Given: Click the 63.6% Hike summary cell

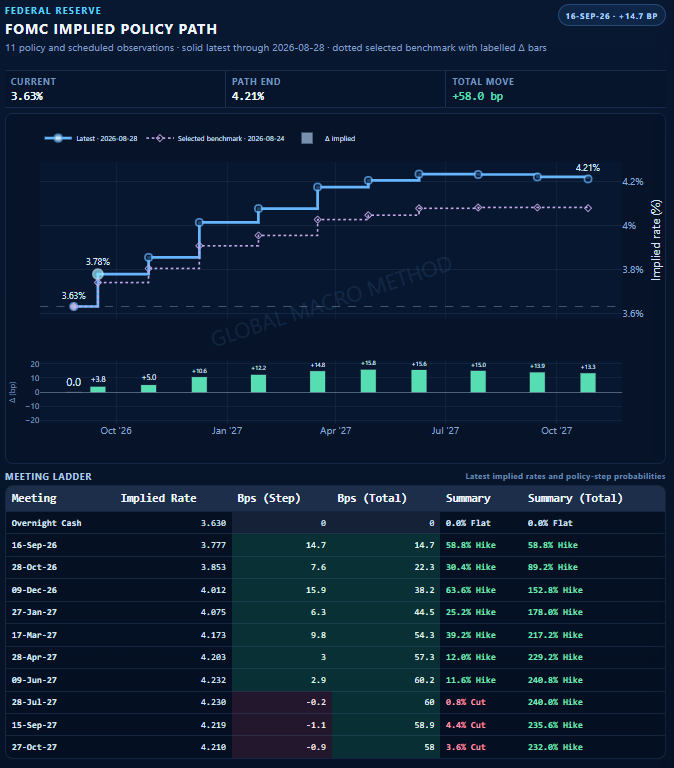Looking at the screenshot, I should click(x=471, y=590).
